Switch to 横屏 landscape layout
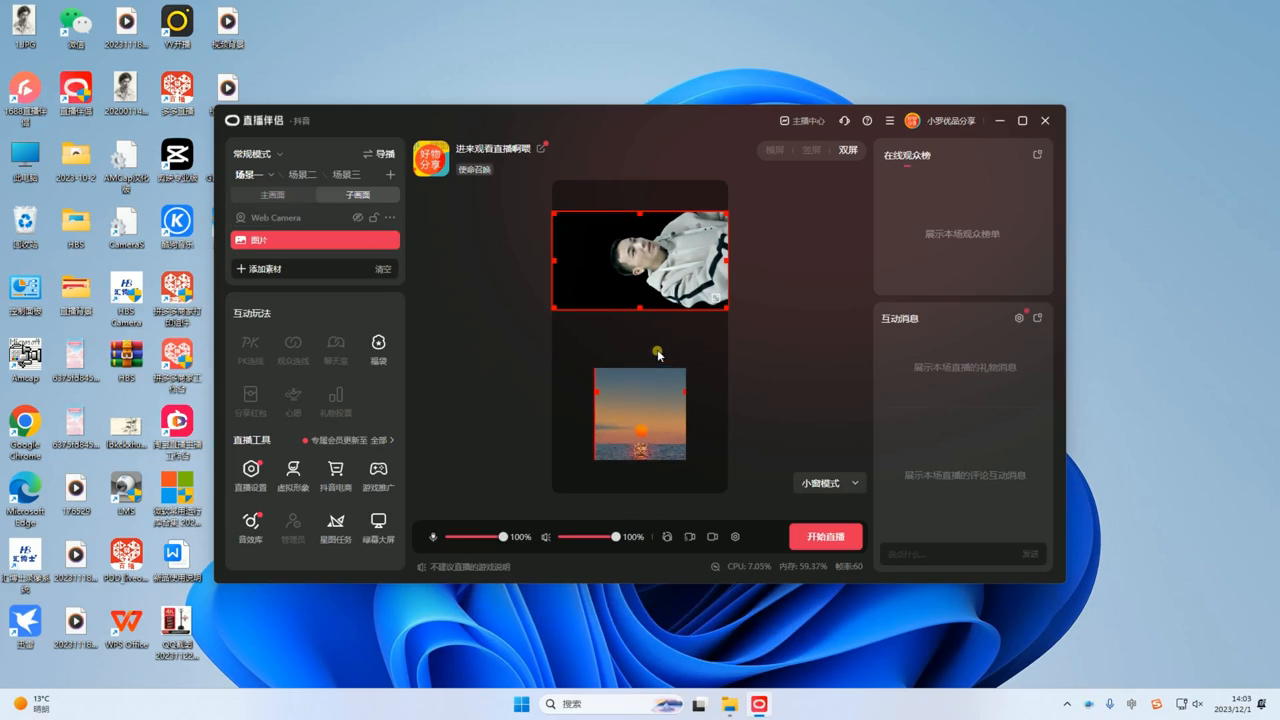Viewport: 1280px width, 720px height. 775,150
